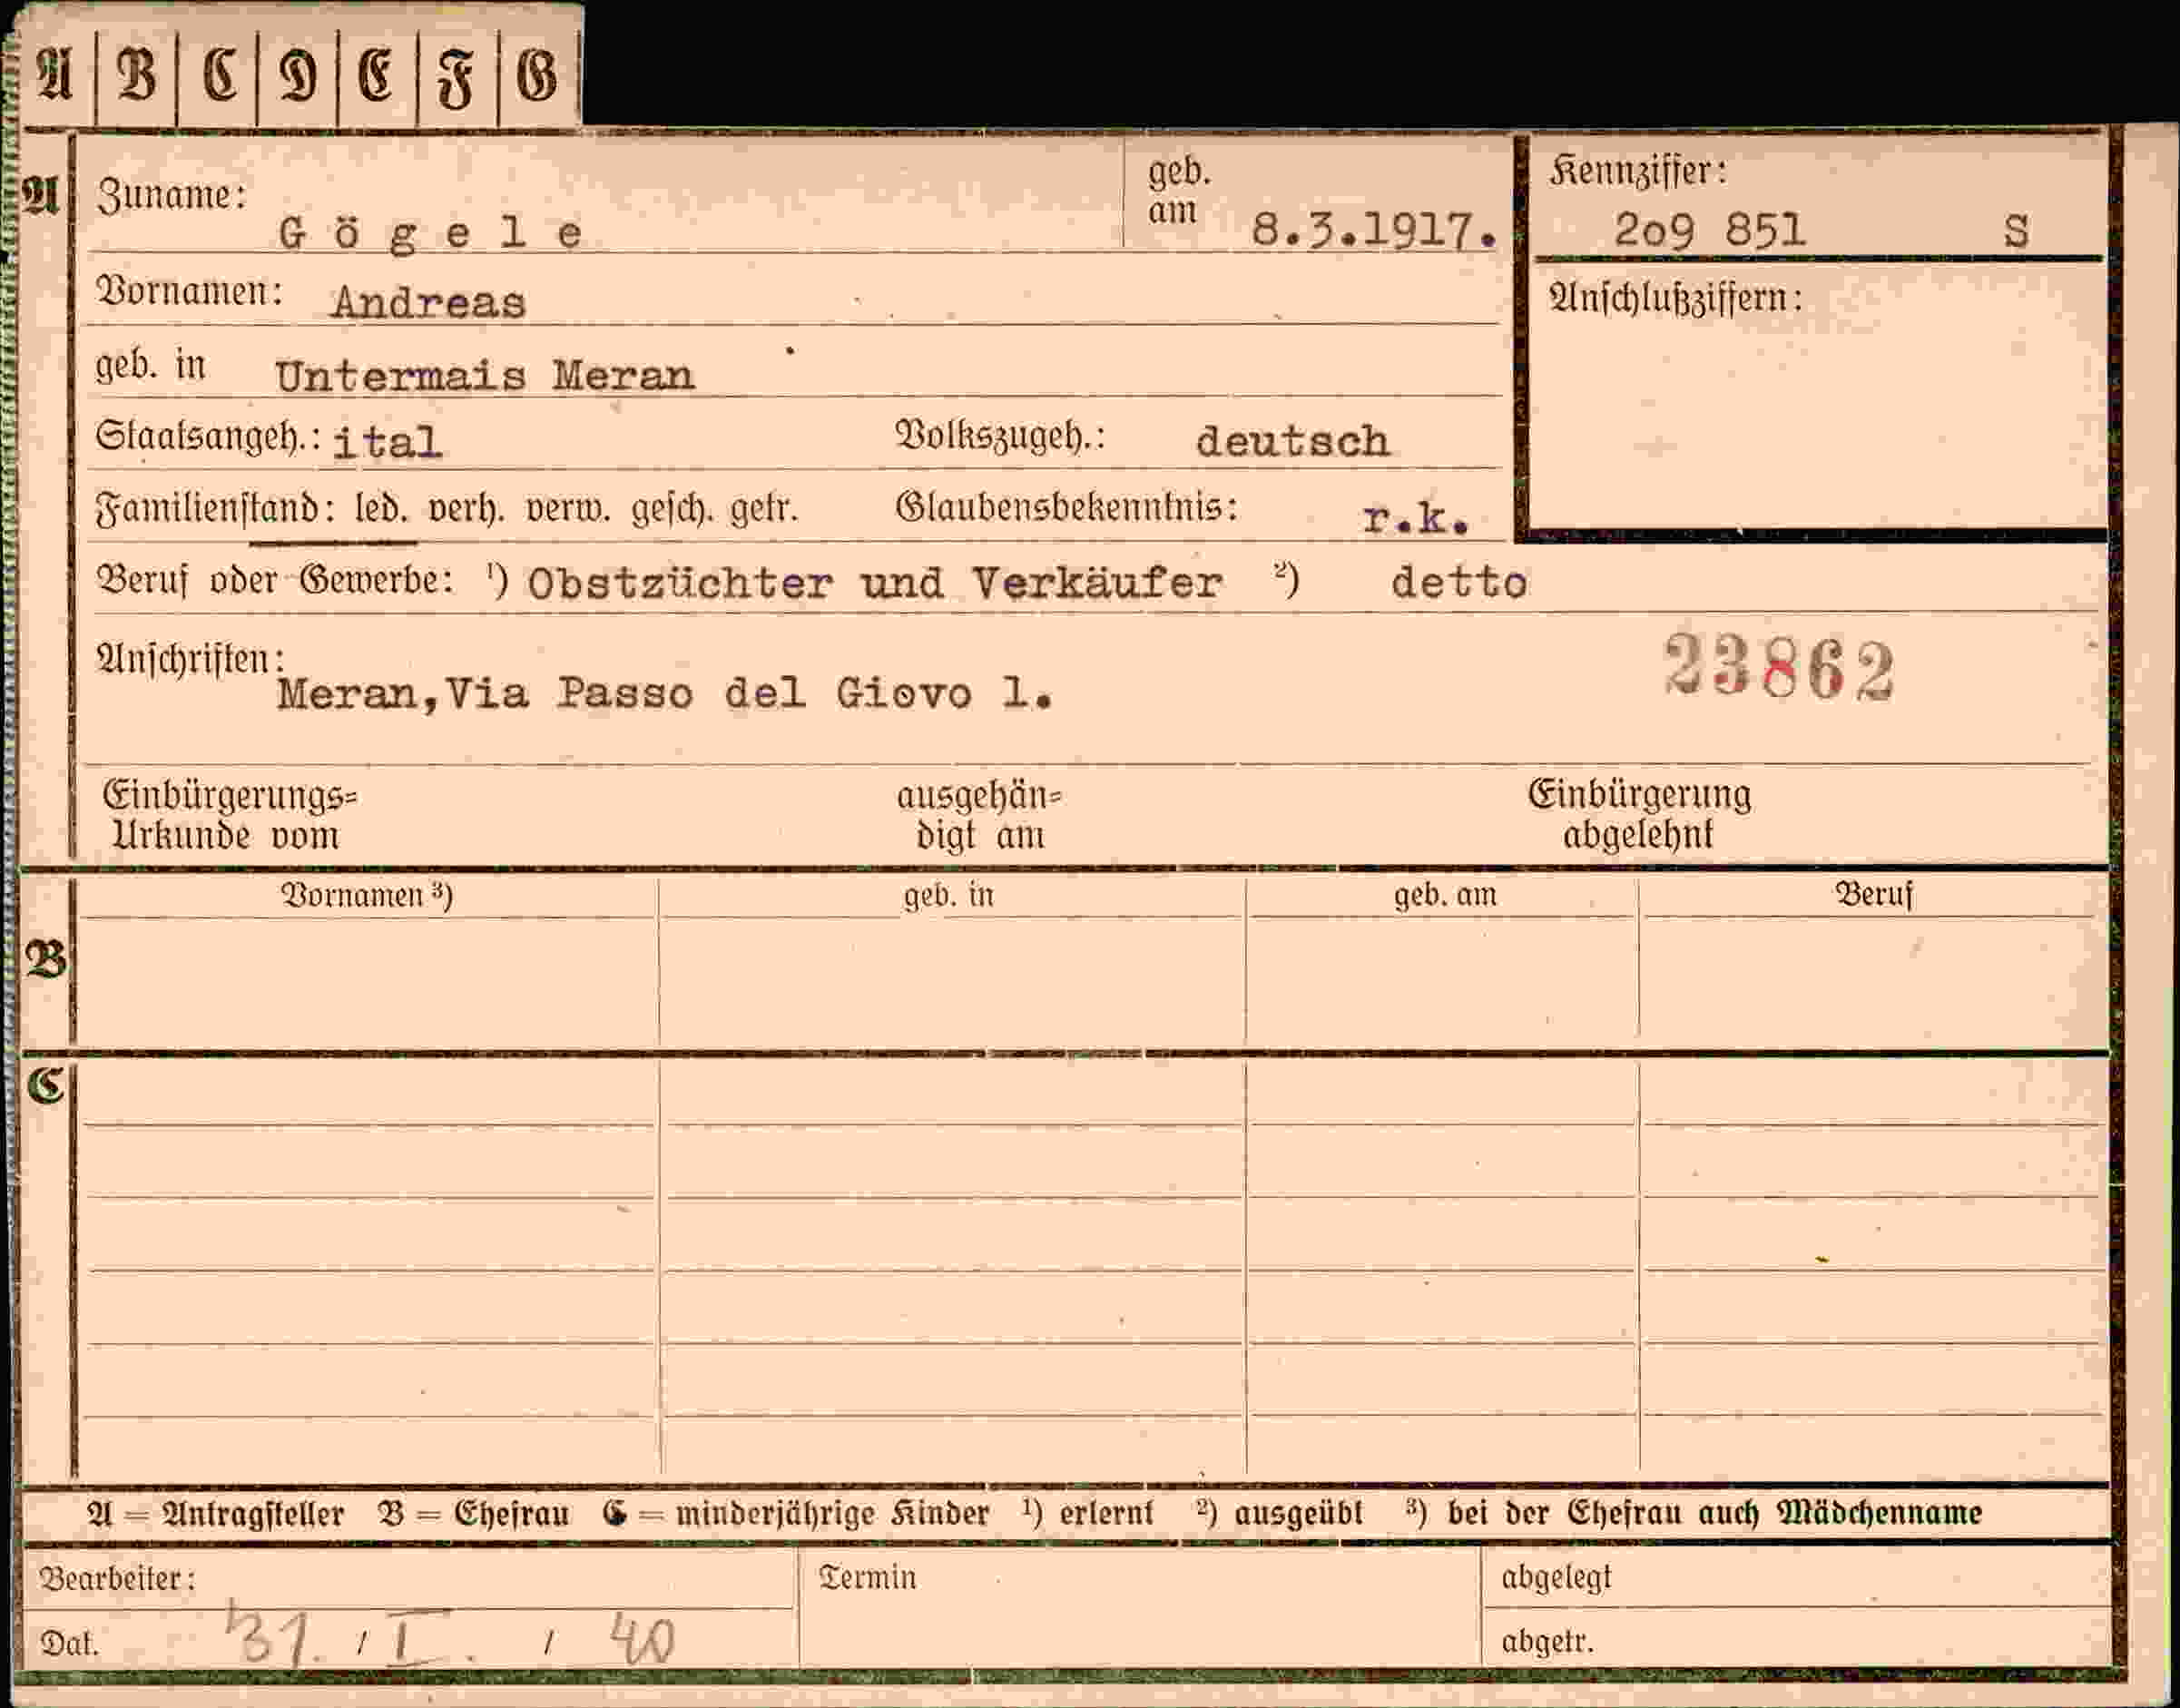Click the 'verw.' marital status option
Screen dimensions: 2180x1708
(x=567, y=510)
